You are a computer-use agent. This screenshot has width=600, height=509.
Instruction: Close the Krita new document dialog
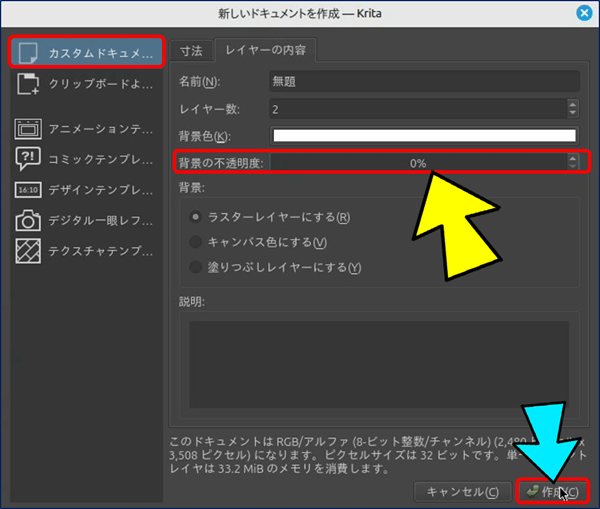click(583, 14)
